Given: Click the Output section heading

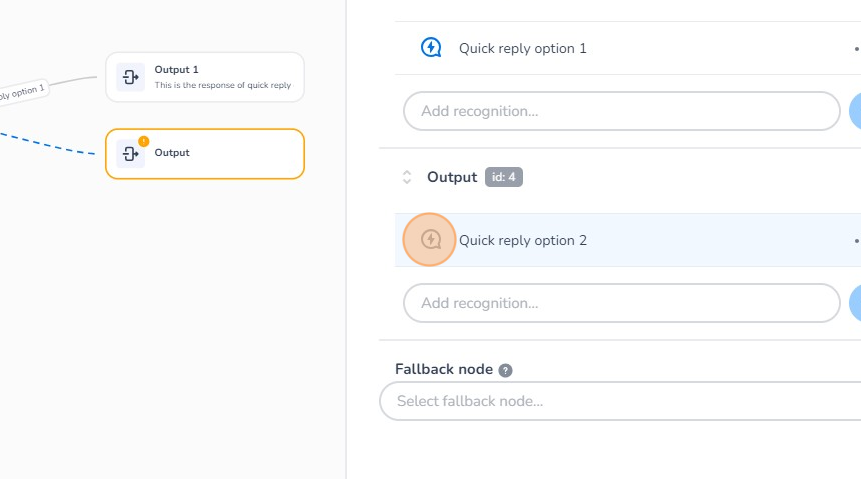Looking at the screenshot, I should tap(452, 177).
